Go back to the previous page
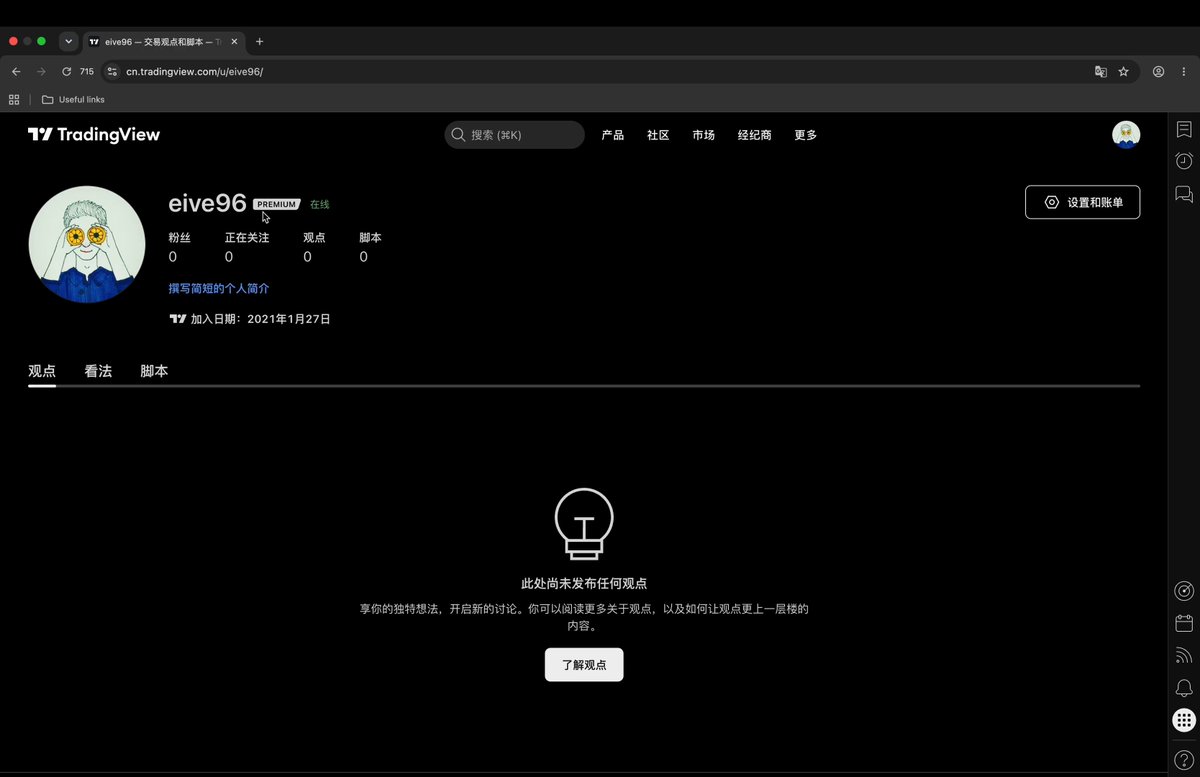Viewport: 1200px width, 777px height. 16,72
